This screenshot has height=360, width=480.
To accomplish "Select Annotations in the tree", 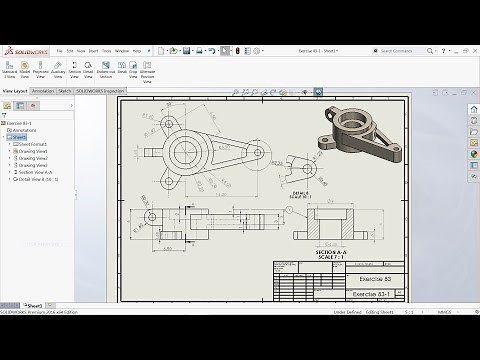I will coord(21,130).
